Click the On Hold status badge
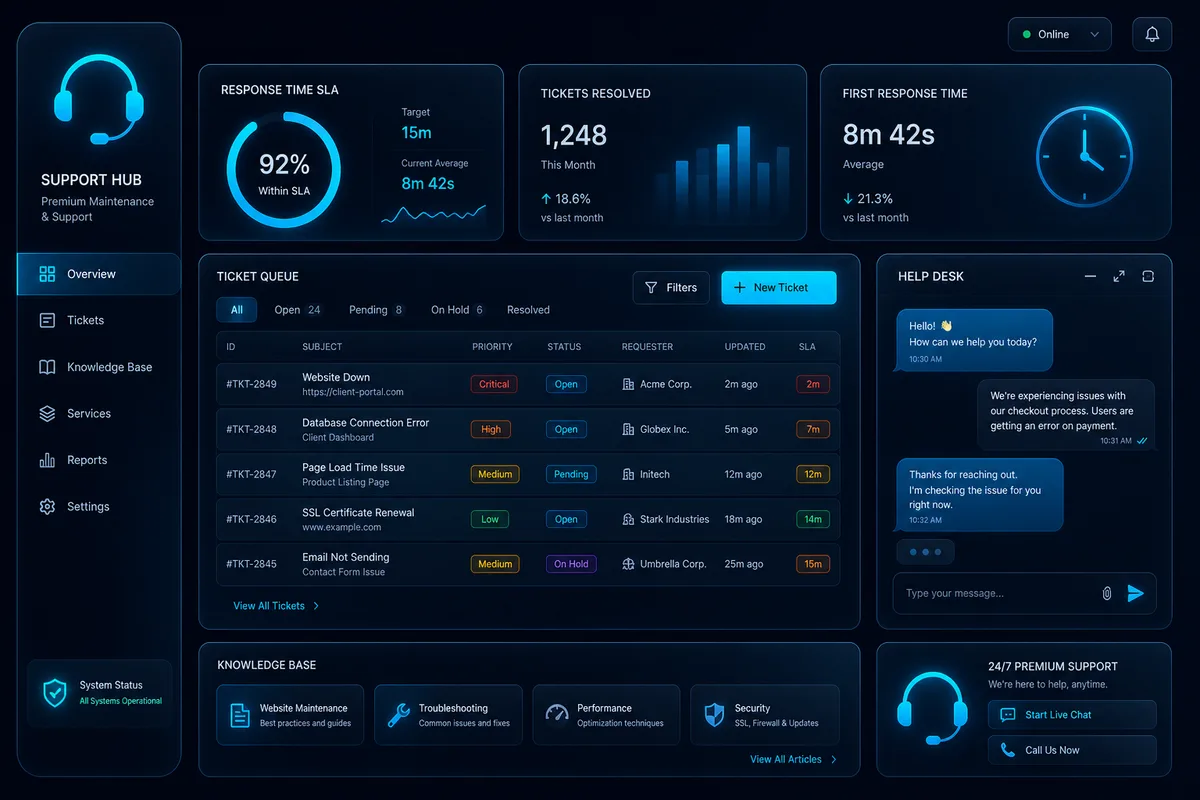 [571, 564]
